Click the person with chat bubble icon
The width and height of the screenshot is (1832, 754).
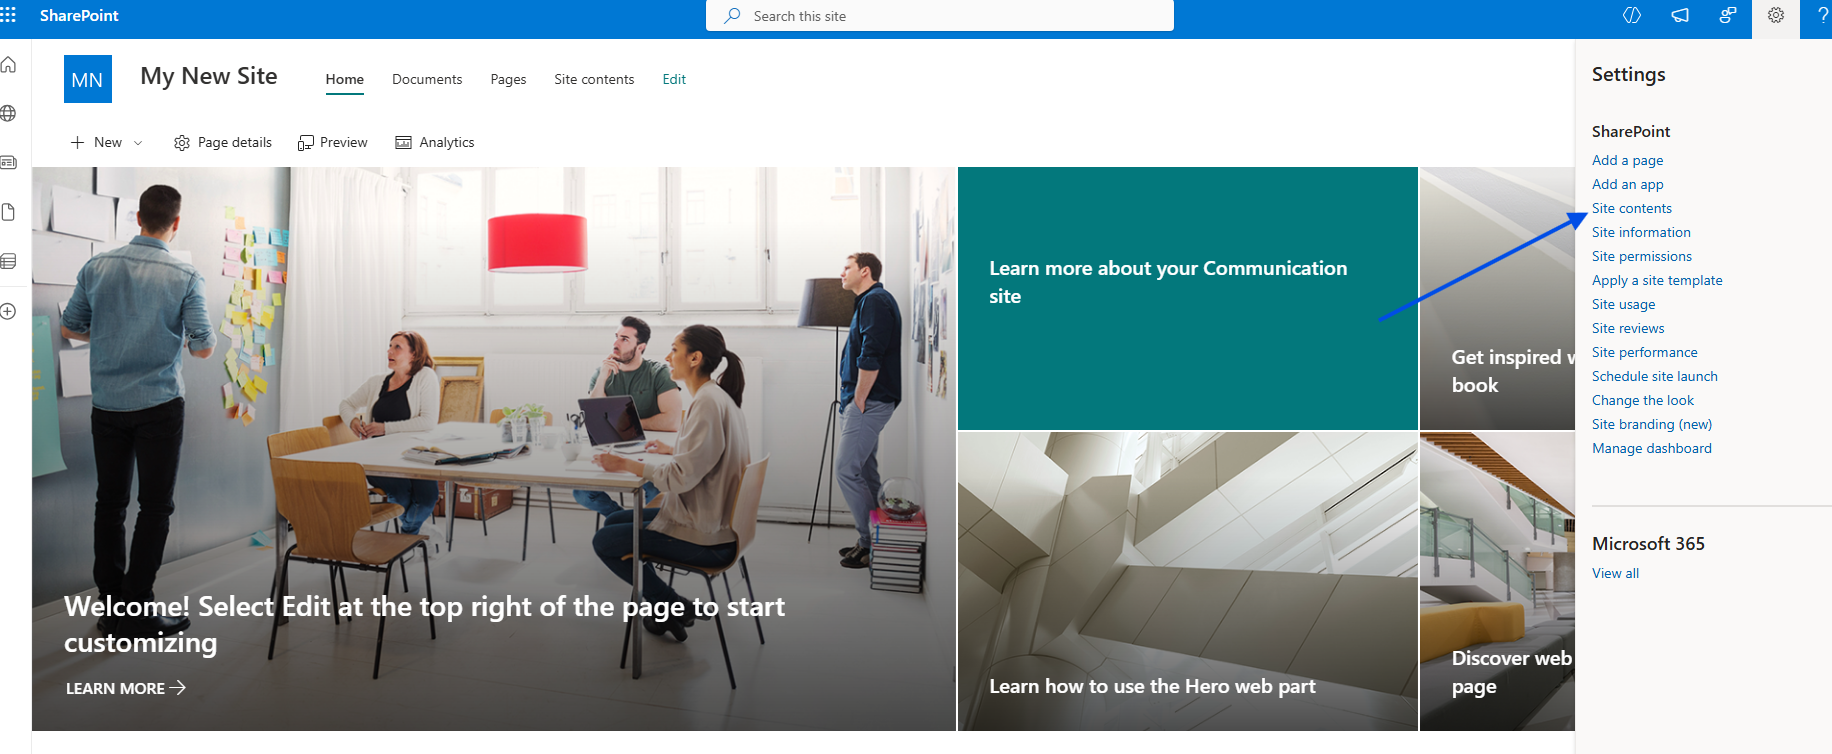click(x=1727, y=16)
